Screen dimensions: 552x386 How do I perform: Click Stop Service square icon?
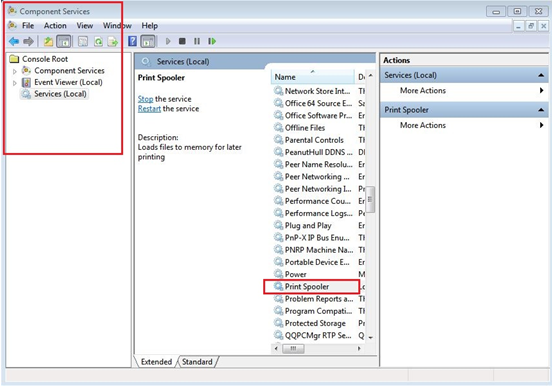[182, 41]
